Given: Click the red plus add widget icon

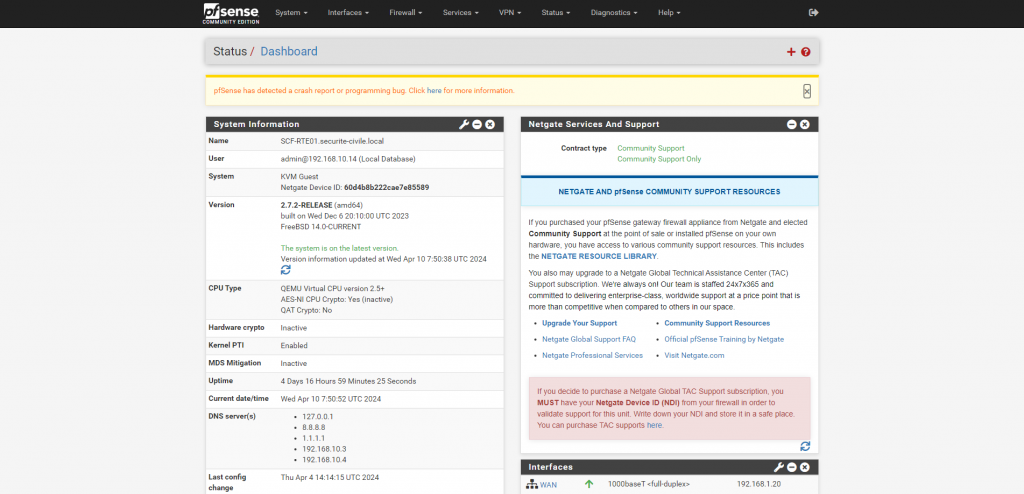Looking at the screenshot, I should click(791, 52).
